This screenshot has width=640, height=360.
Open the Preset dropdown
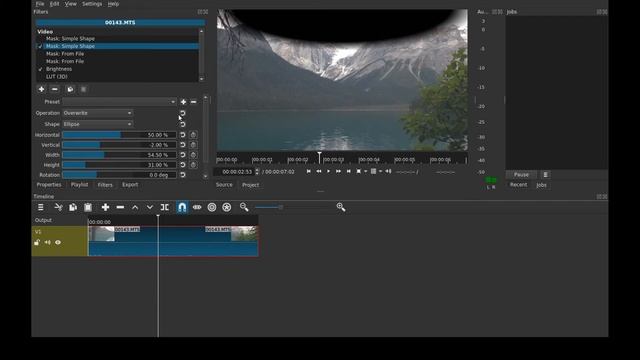119,102
